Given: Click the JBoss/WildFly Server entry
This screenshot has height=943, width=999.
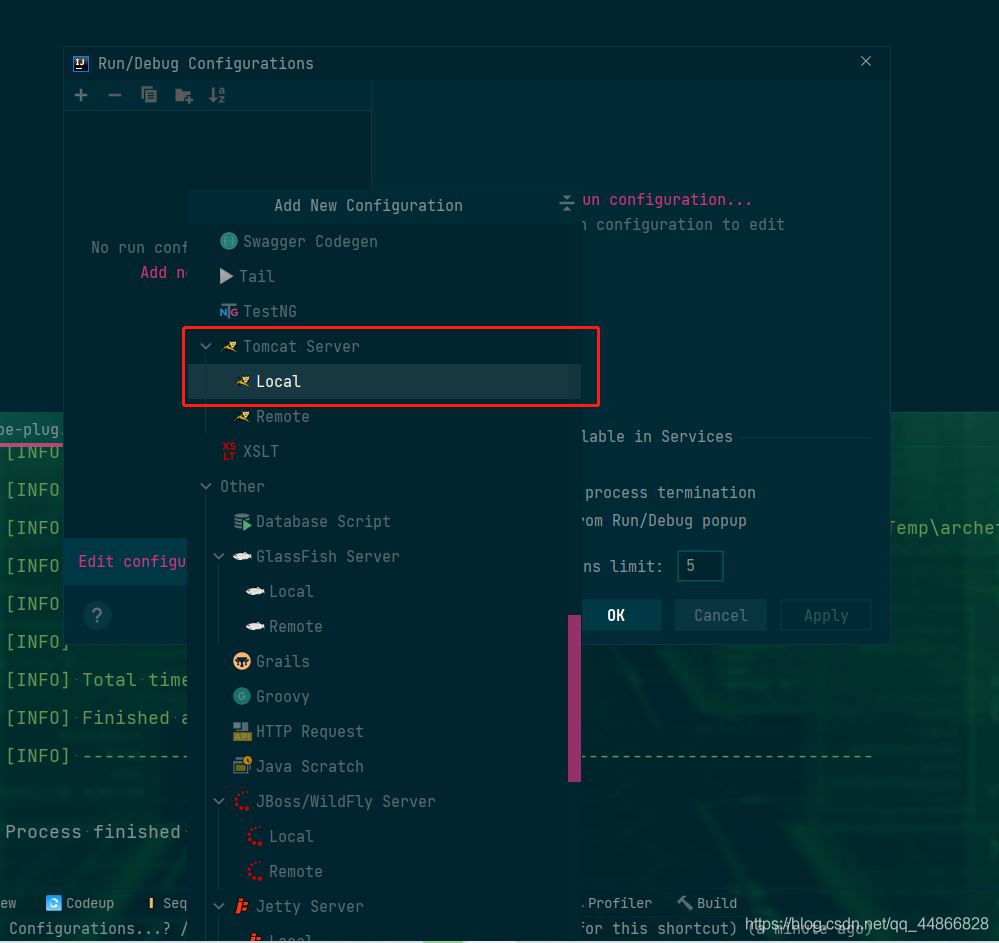Looking at the screenshot, I should (x=384, y=802).
